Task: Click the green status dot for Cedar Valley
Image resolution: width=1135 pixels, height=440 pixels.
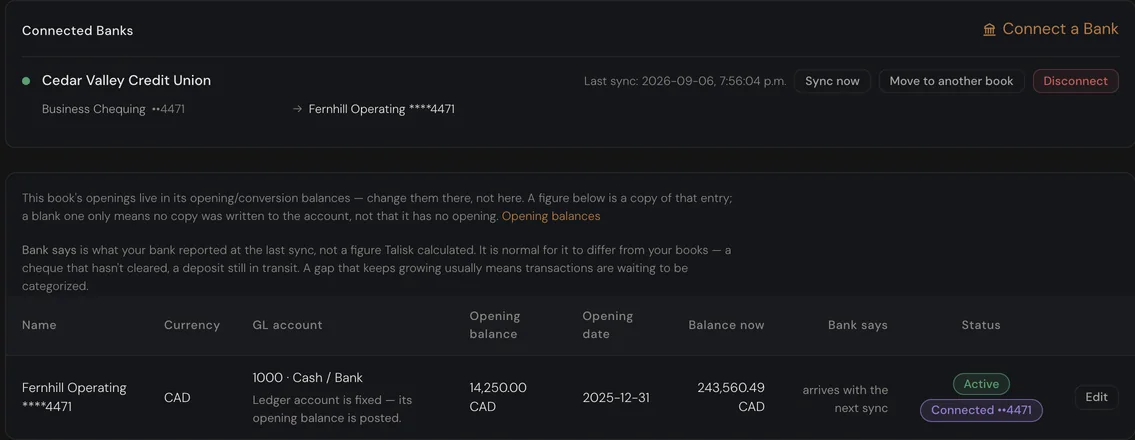Action: click(x=26, y=81)
